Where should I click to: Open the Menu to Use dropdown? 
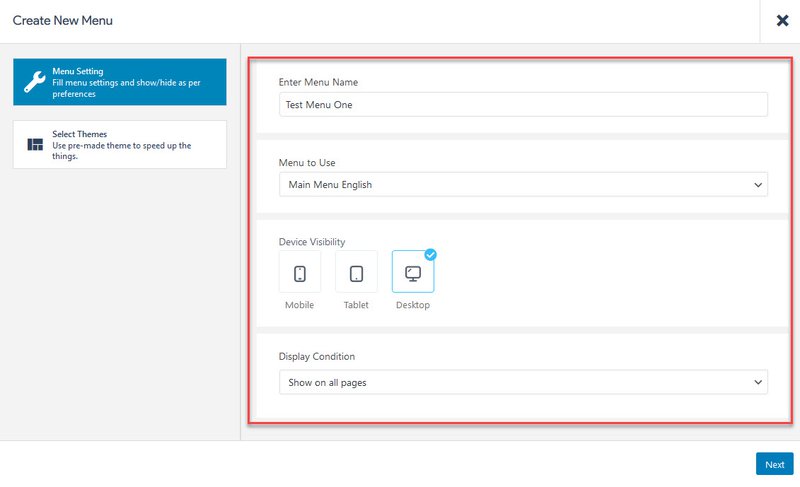523,185
